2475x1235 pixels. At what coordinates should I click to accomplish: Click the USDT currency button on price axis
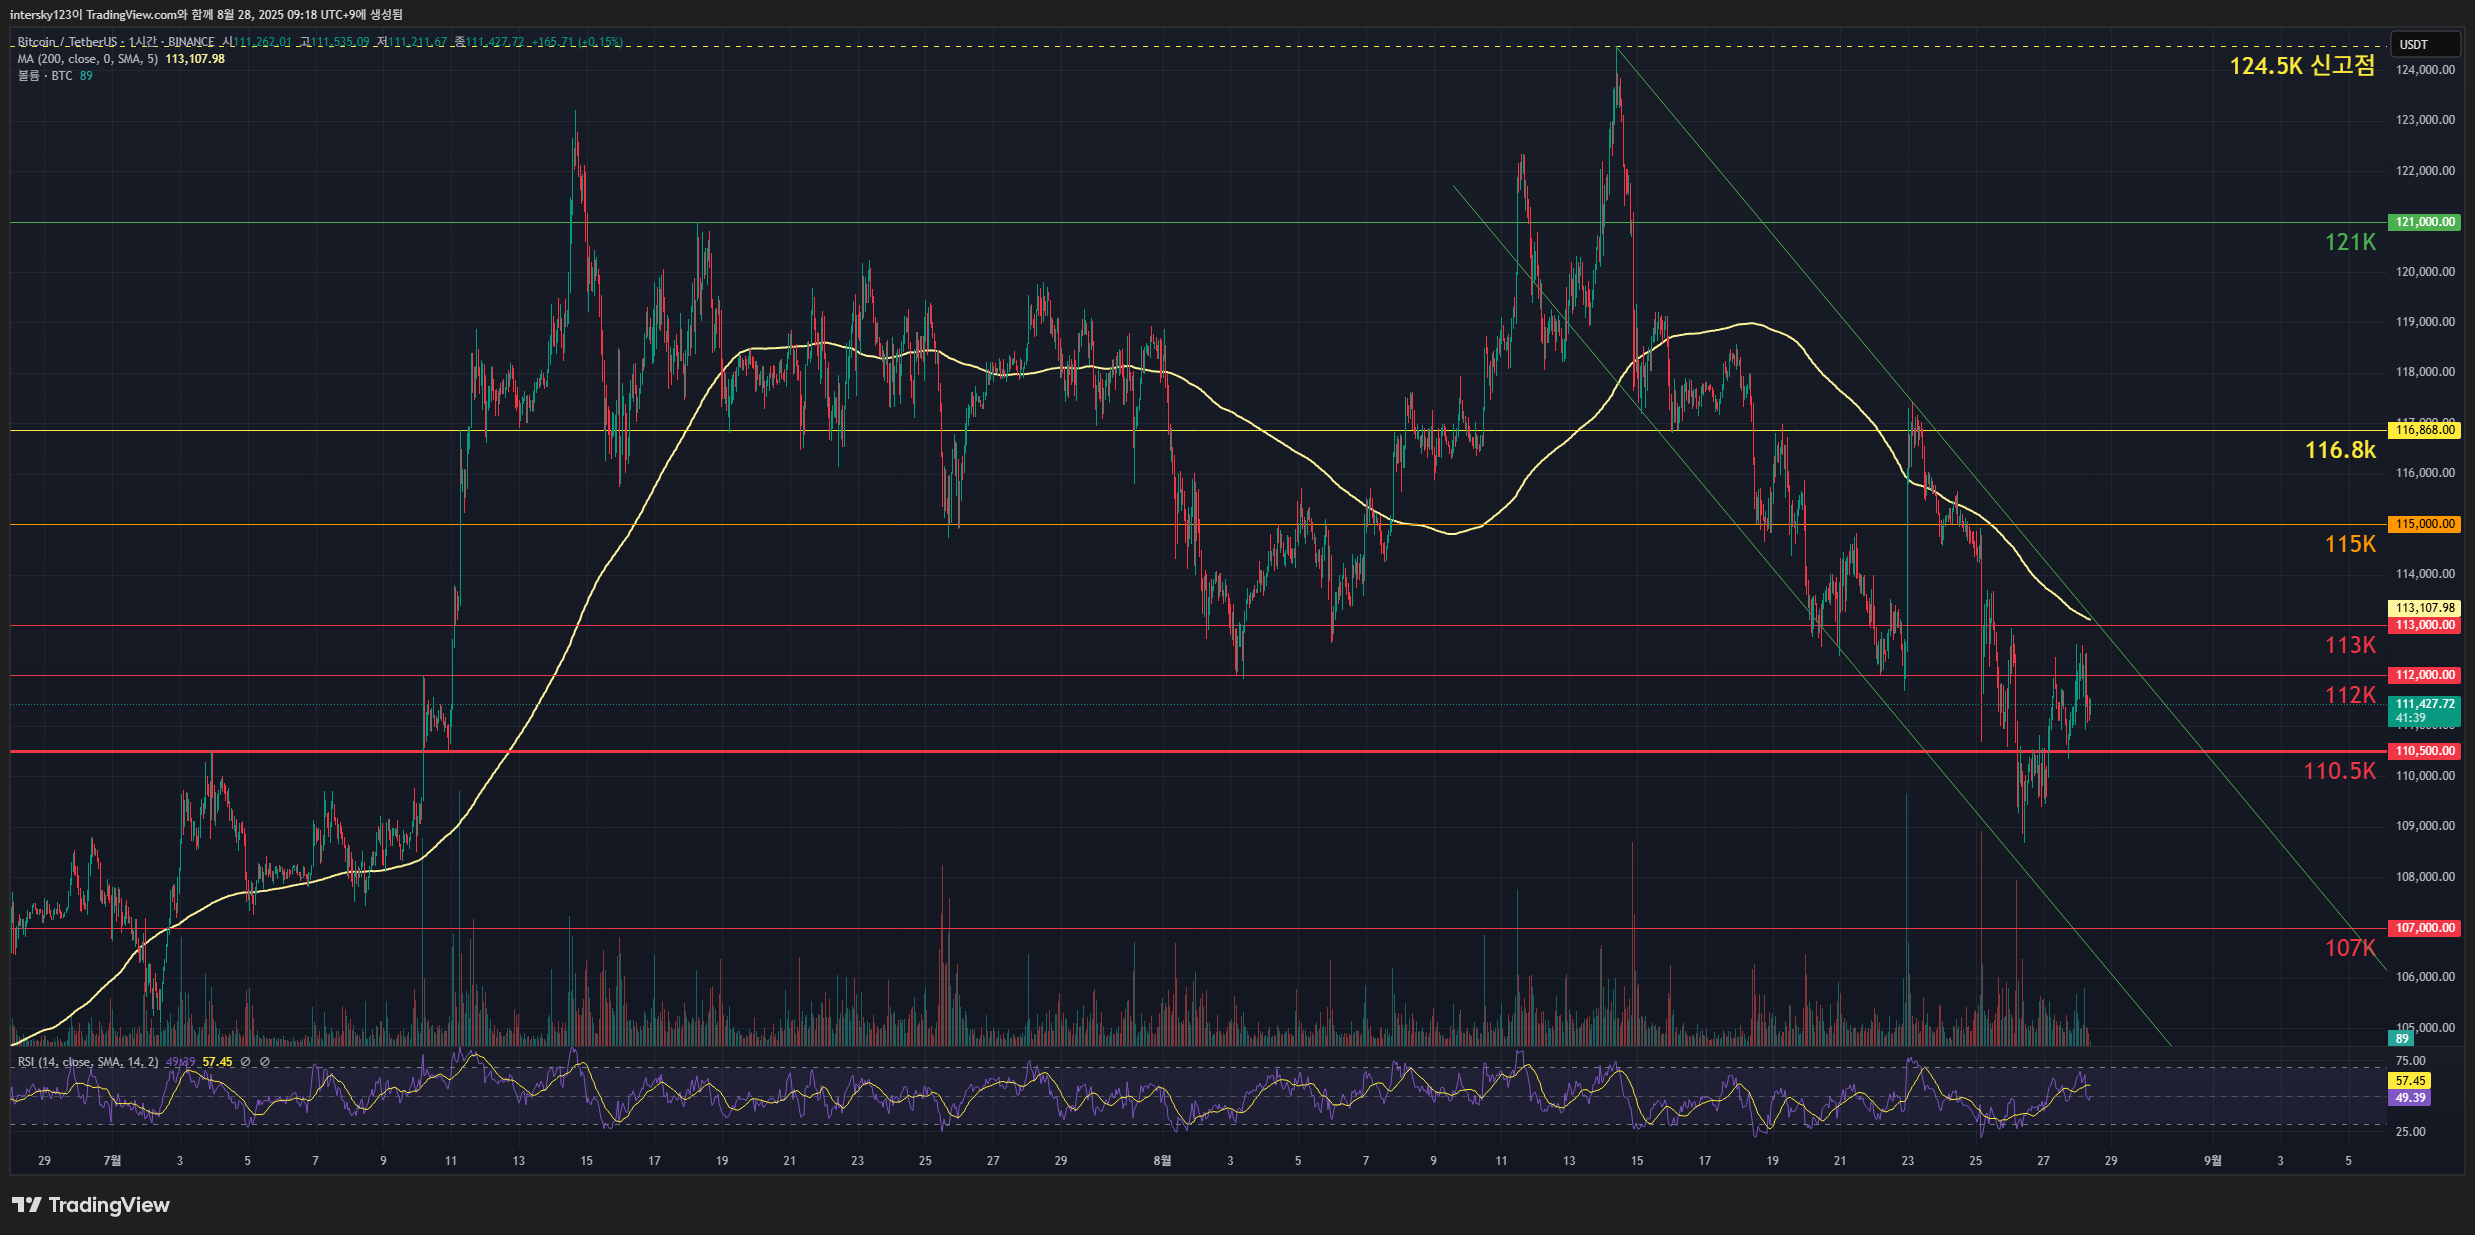[x=2424, y=44]
